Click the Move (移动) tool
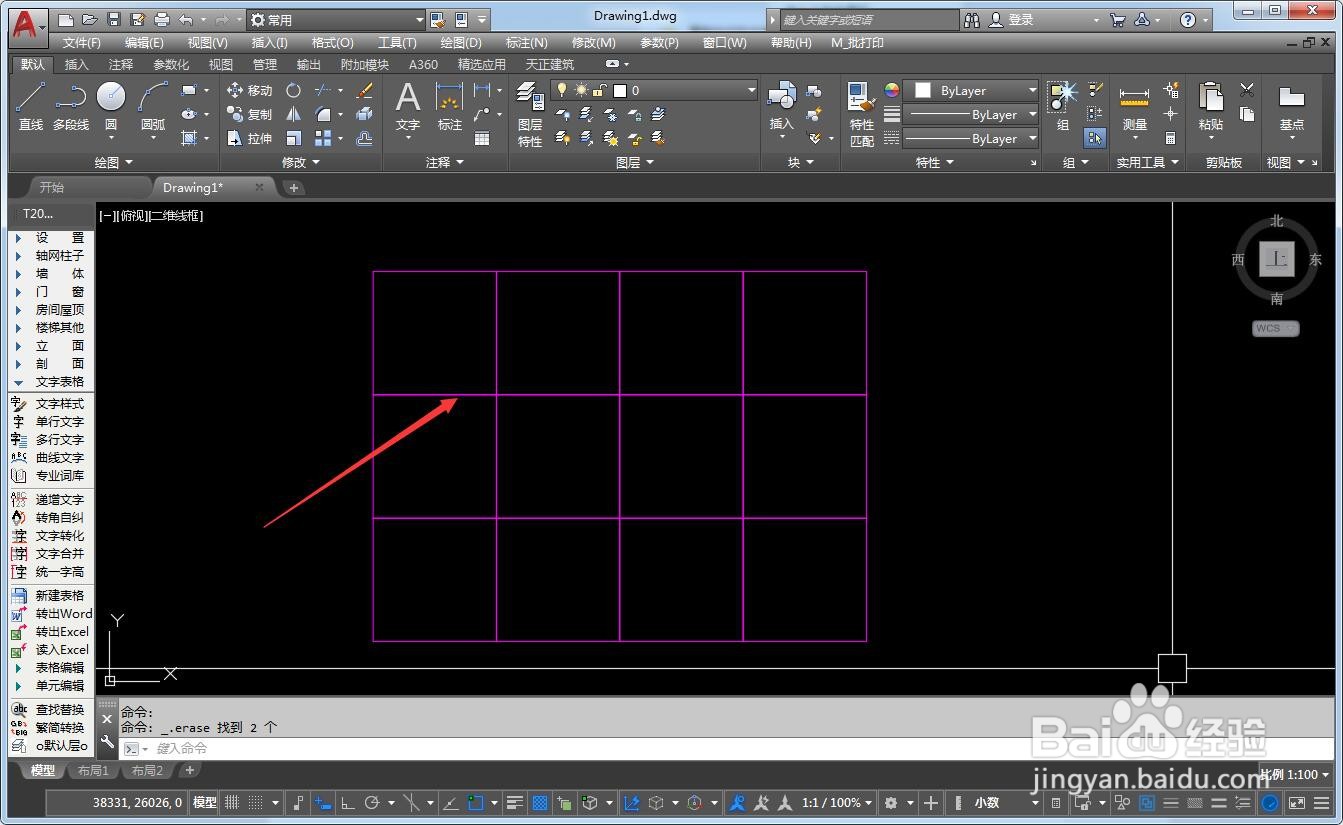The height and width of the screenshot is (825, 1343). click(x=249, y=90)
